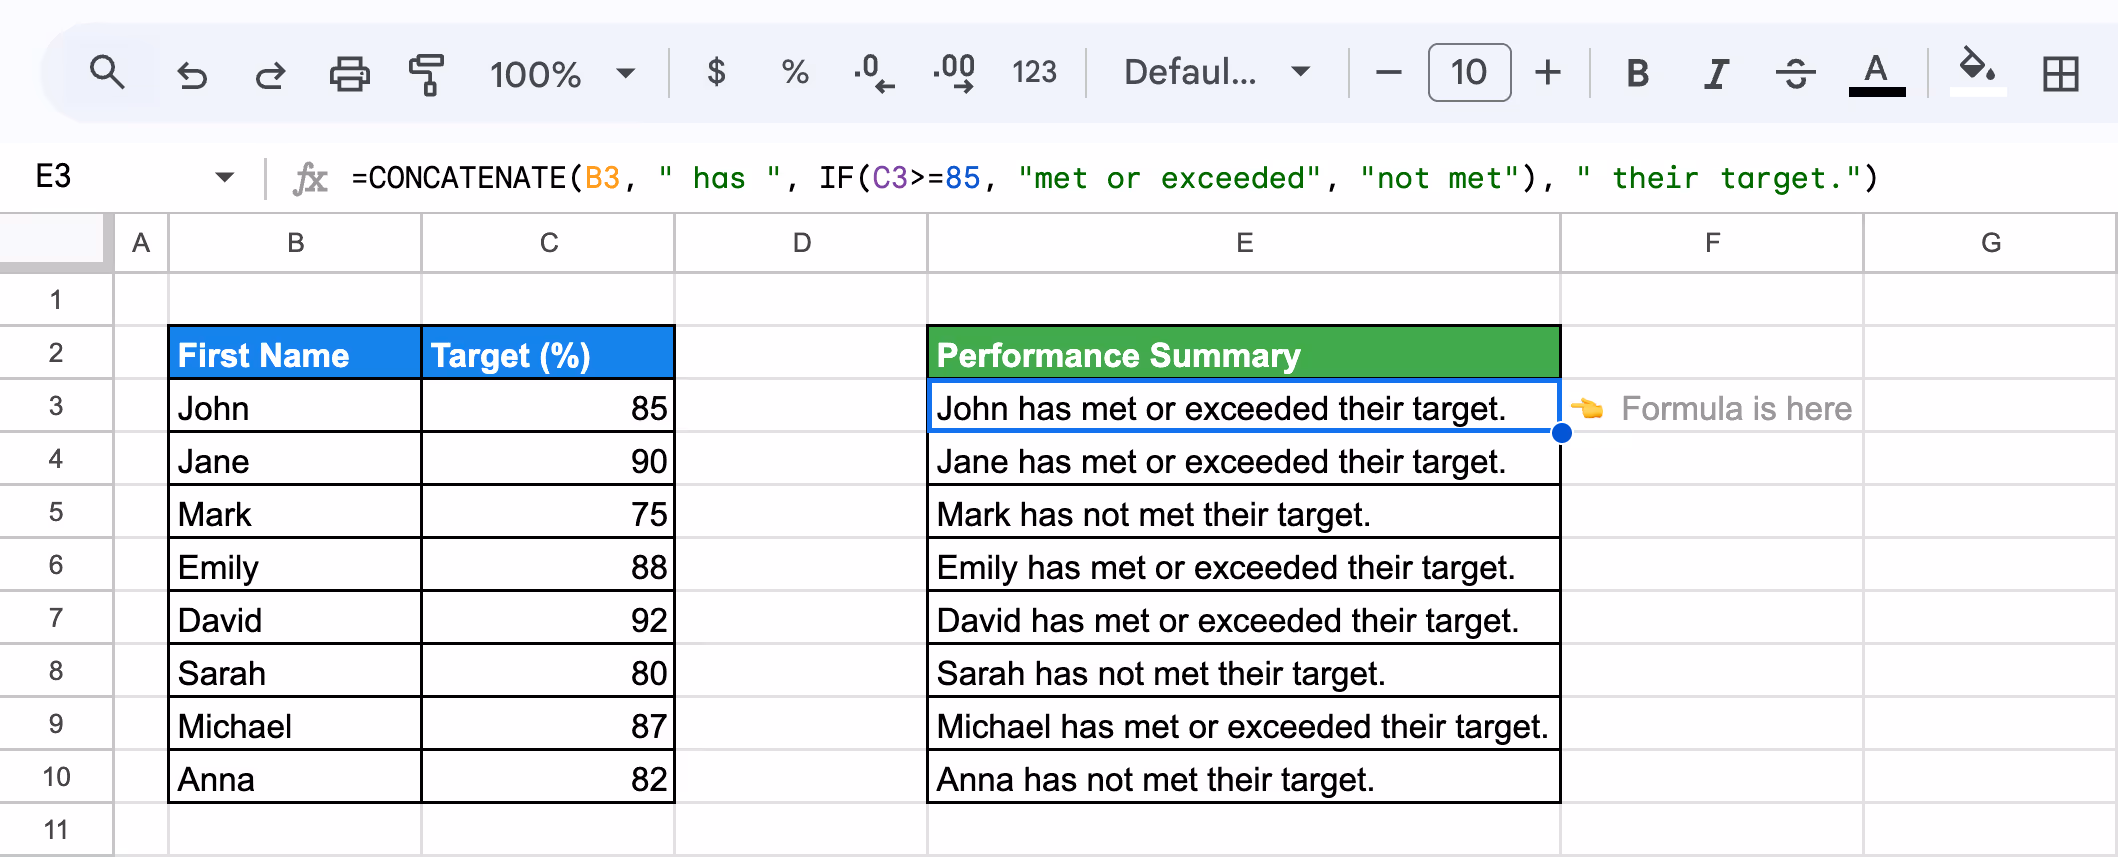Screen dimensions: 2118x857
Task: Click 'Mark has not met their target.'
Action: tap(1244, 512)
